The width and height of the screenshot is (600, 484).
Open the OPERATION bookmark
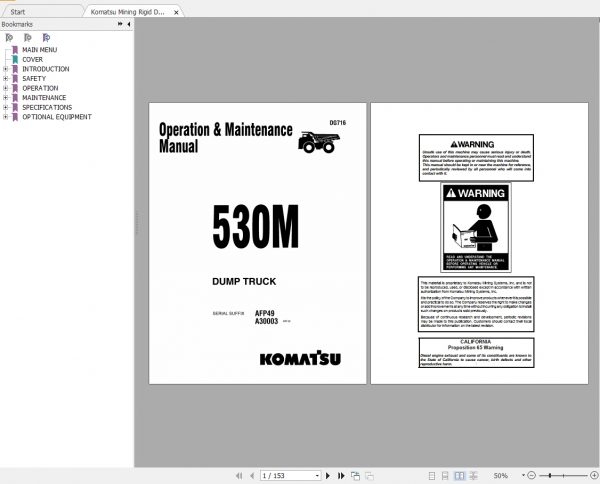[x=40, y=88]
